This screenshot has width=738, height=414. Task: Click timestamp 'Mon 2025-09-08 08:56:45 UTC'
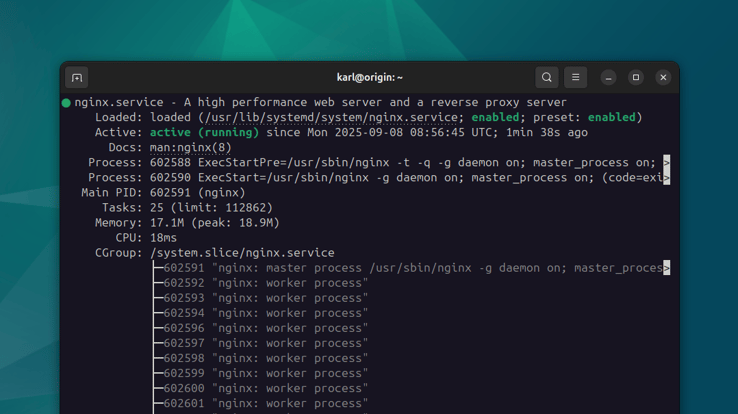pyautogui.click(x=399, y=133)
